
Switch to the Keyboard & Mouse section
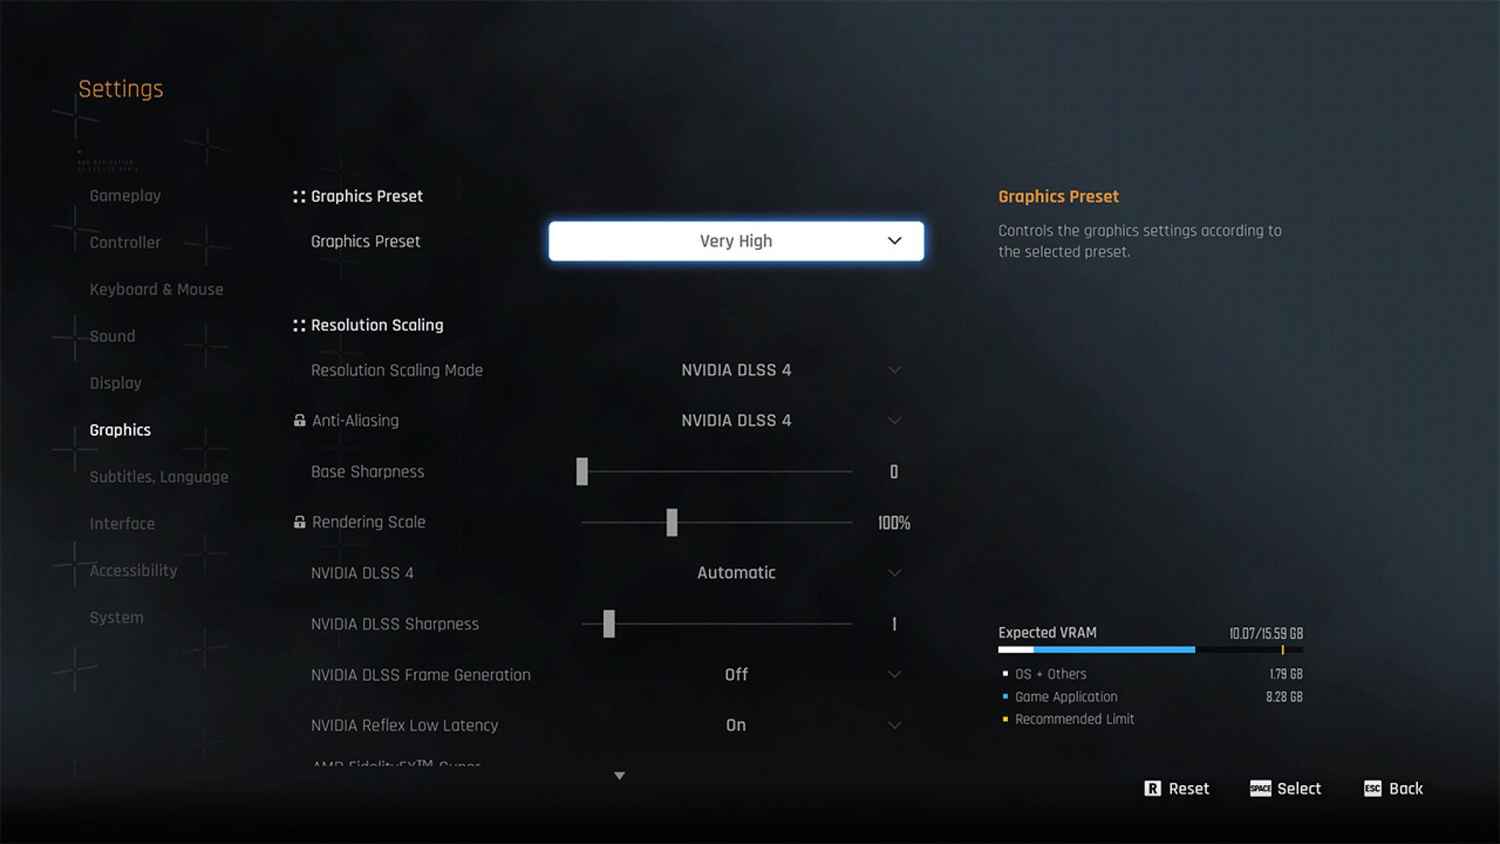coord(156,289)
